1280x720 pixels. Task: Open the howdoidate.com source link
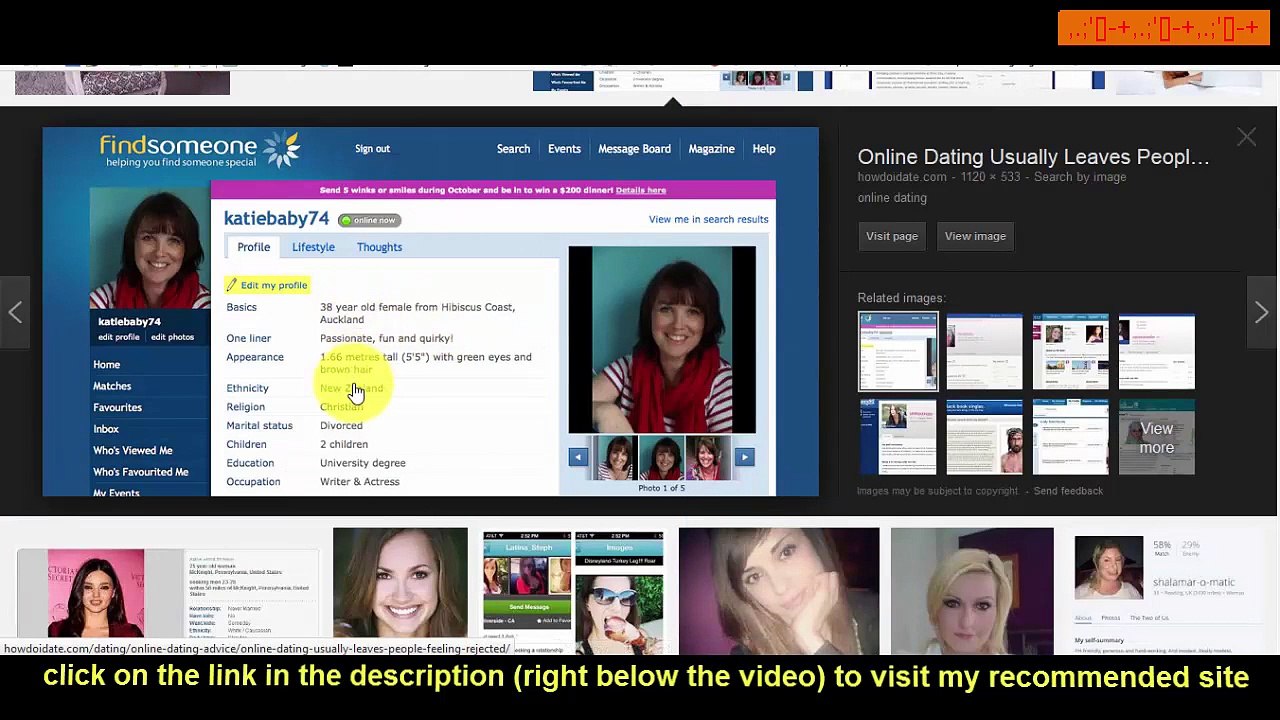tap(902, 177)
